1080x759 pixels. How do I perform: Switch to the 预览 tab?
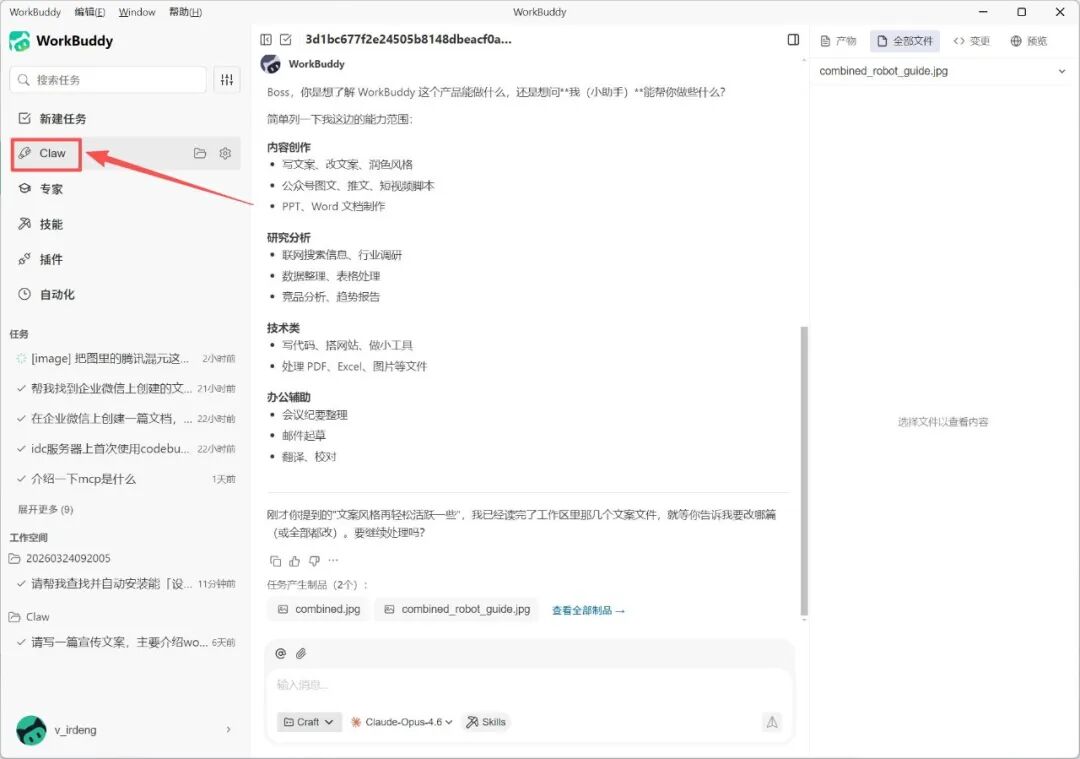point(1029,41)
